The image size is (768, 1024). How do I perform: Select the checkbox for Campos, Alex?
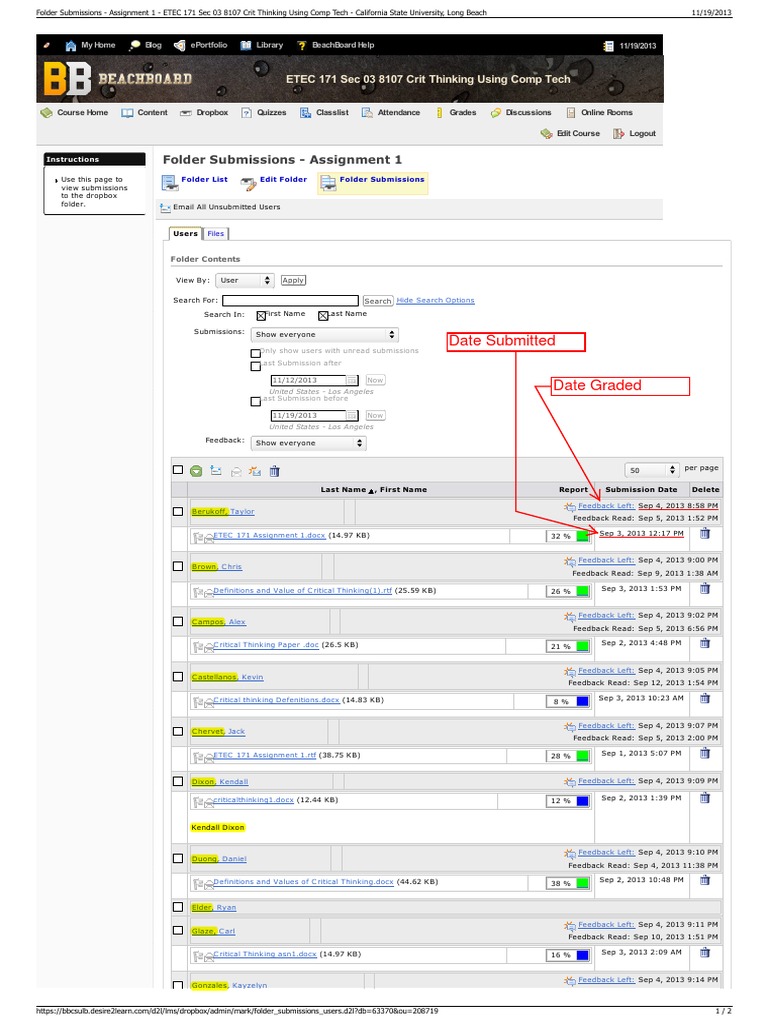(178, 621)
